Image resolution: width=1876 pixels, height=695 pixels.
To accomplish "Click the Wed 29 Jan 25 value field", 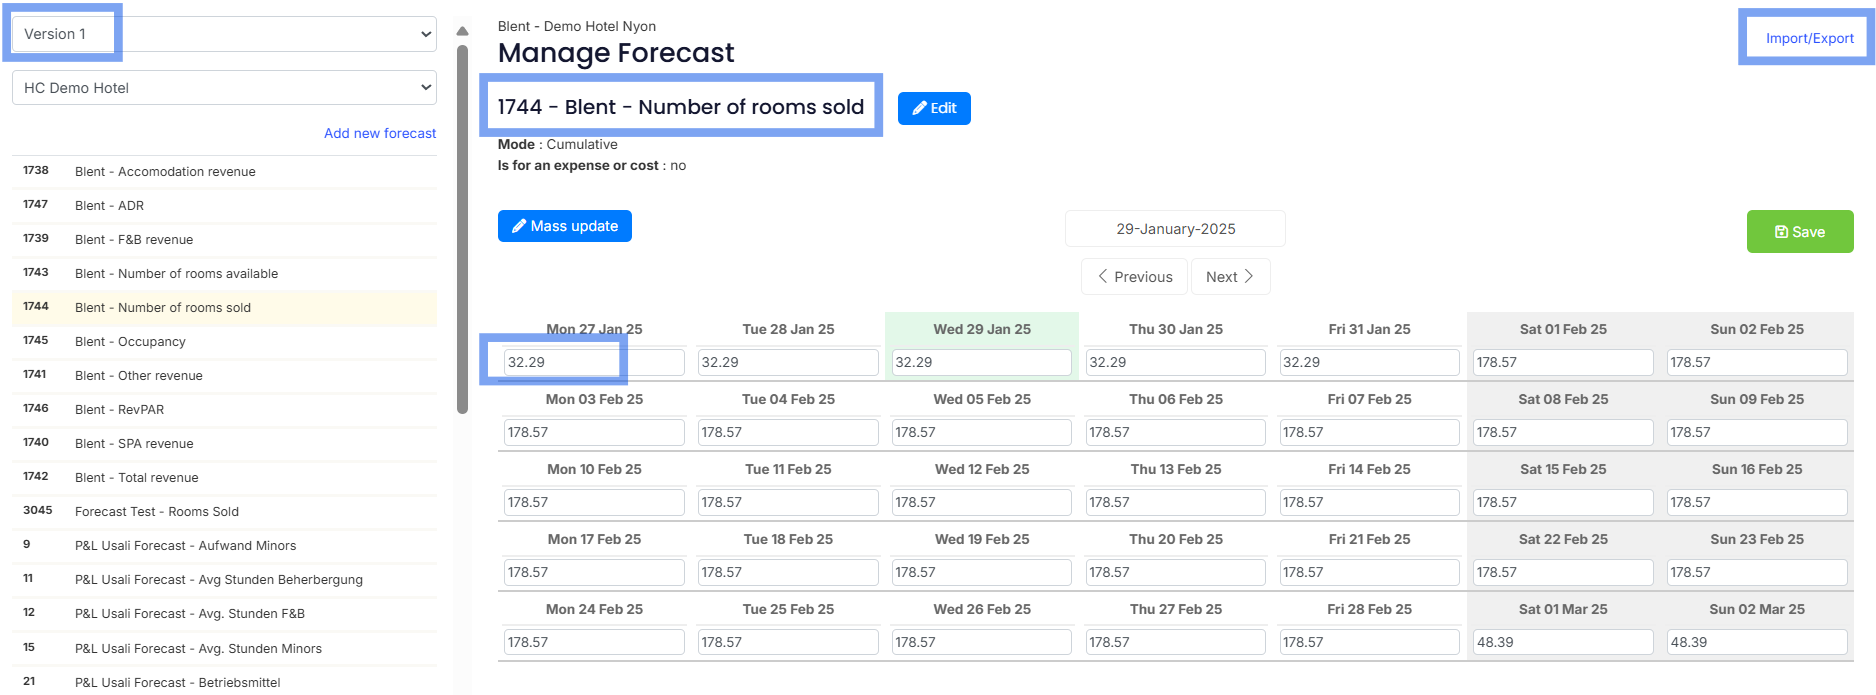I will tap(981, 362).
